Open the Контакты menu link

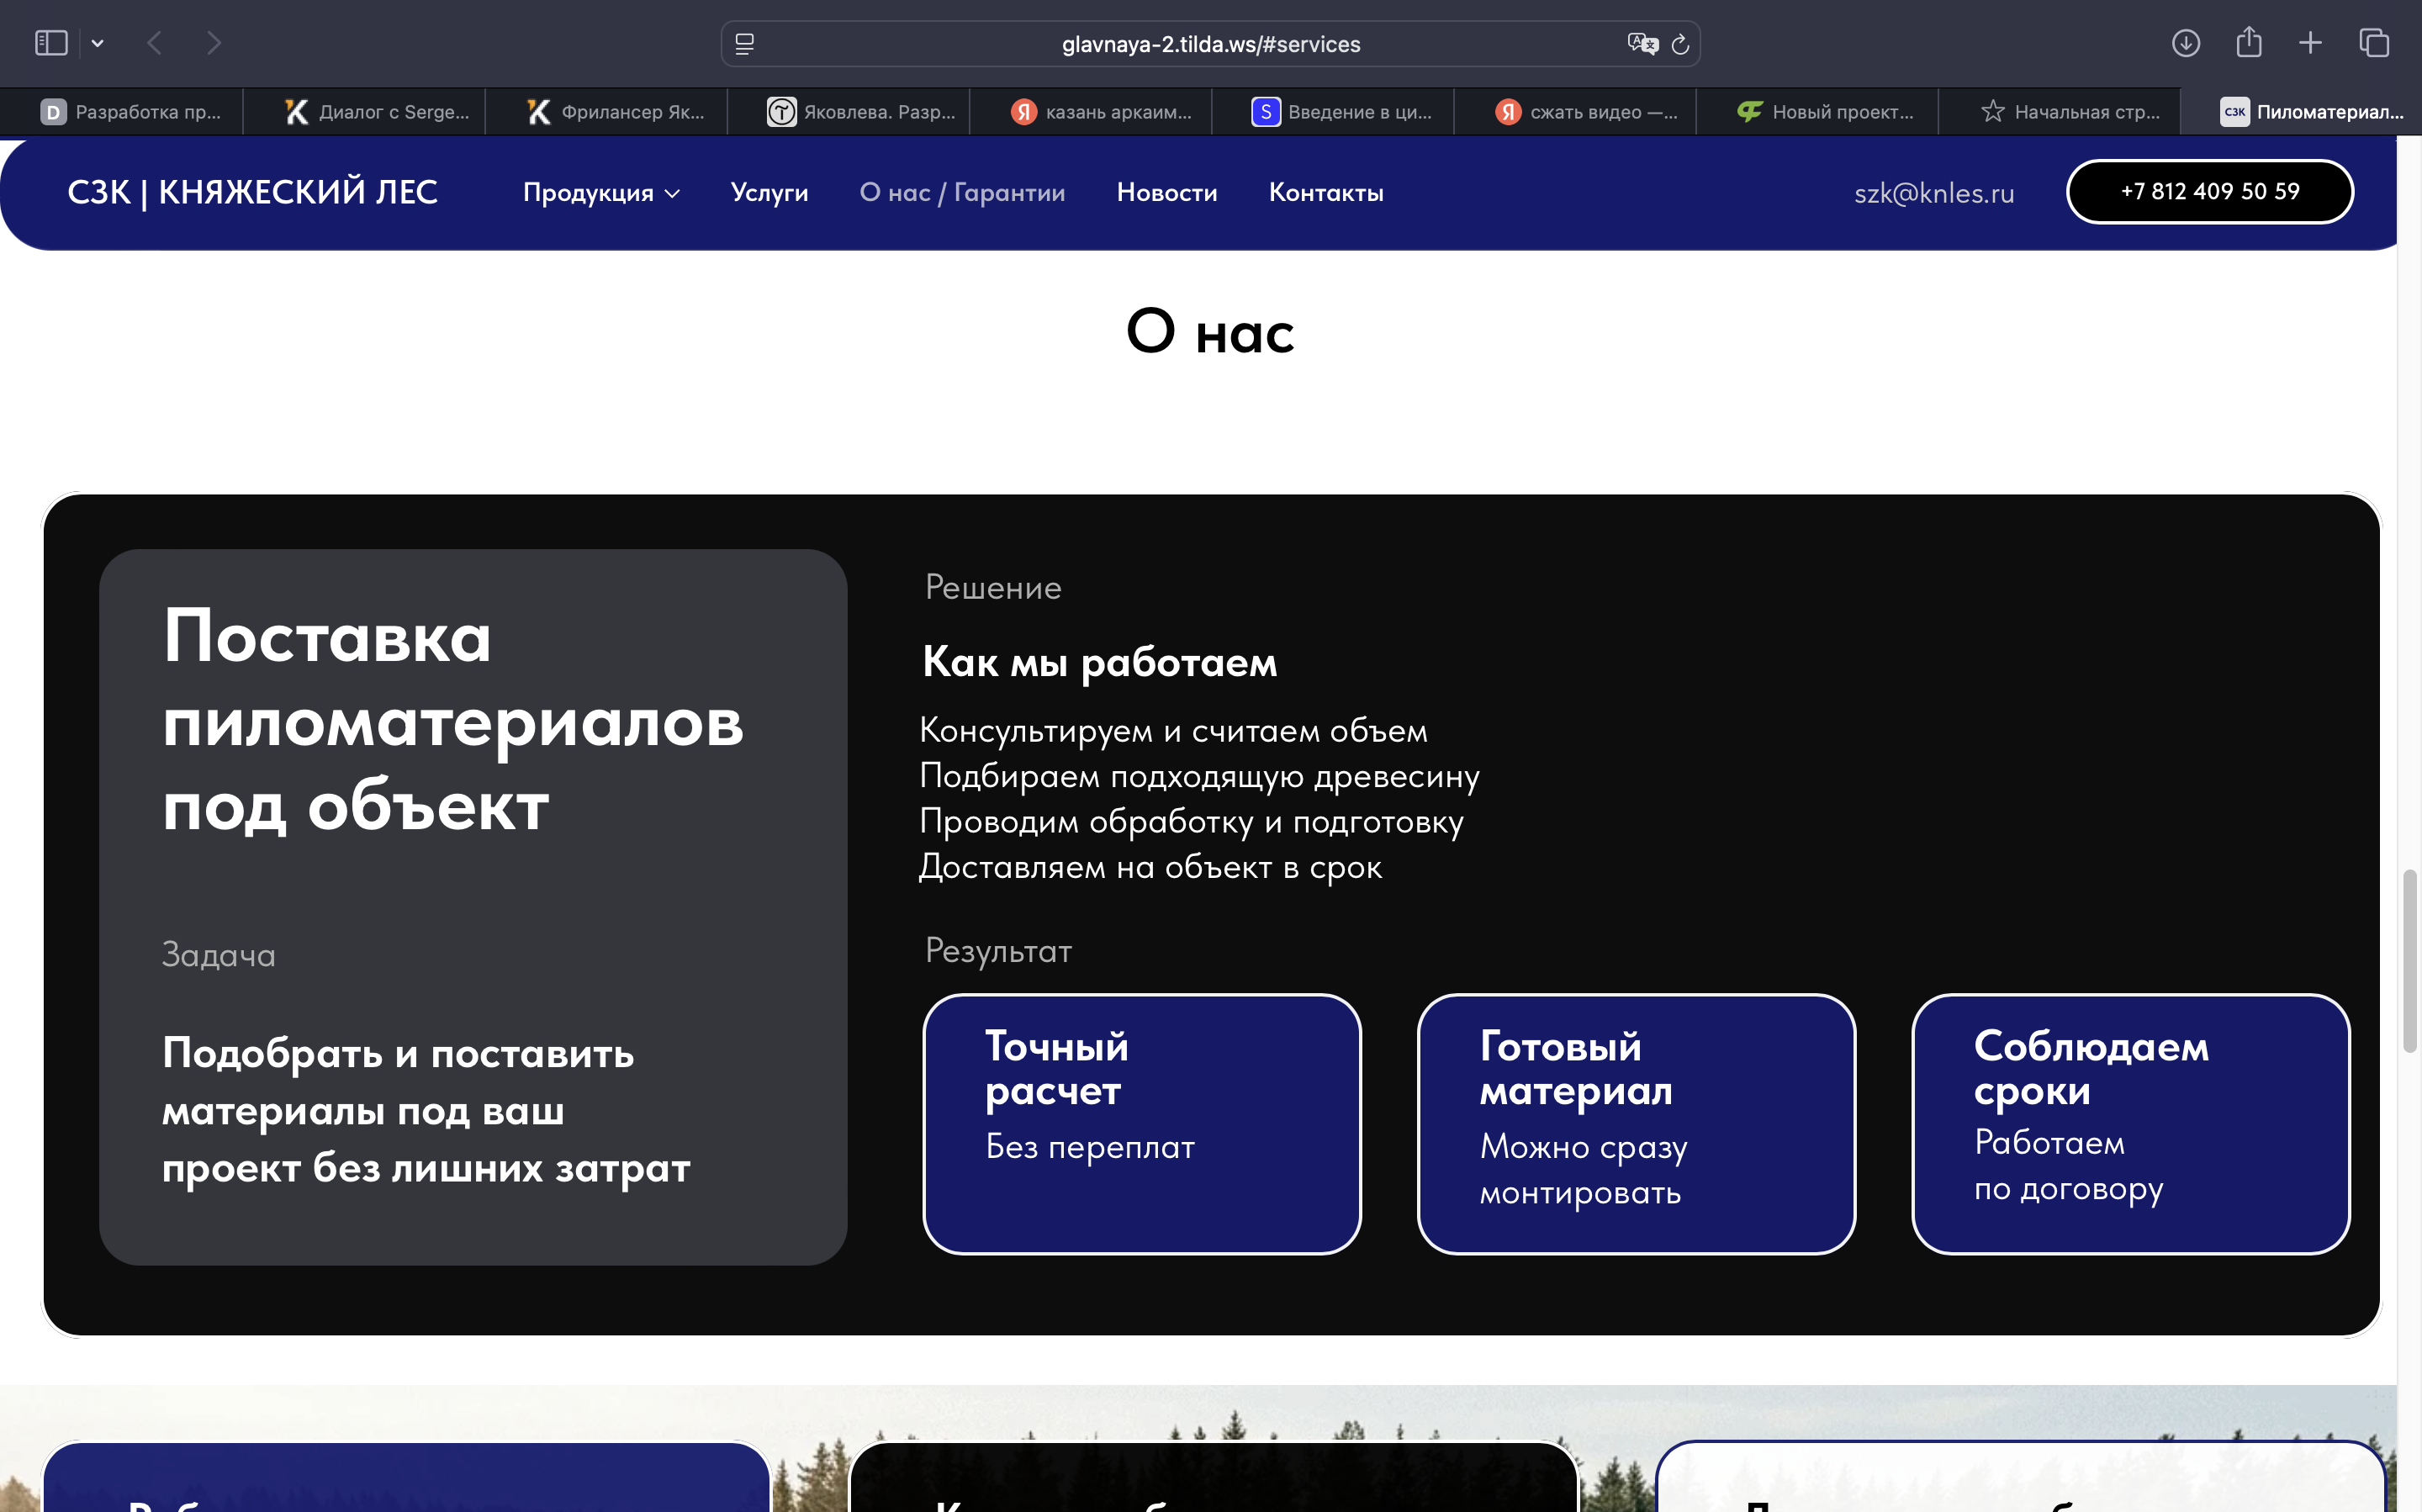[x=1326, y=193]
